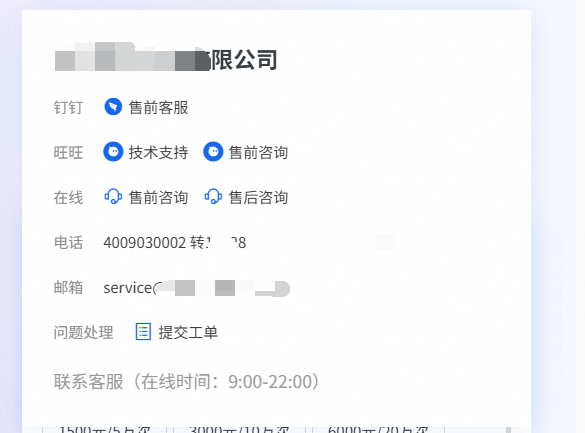Click the 电话 row label
Screen dimensions: 585x433
coord(68,243)
